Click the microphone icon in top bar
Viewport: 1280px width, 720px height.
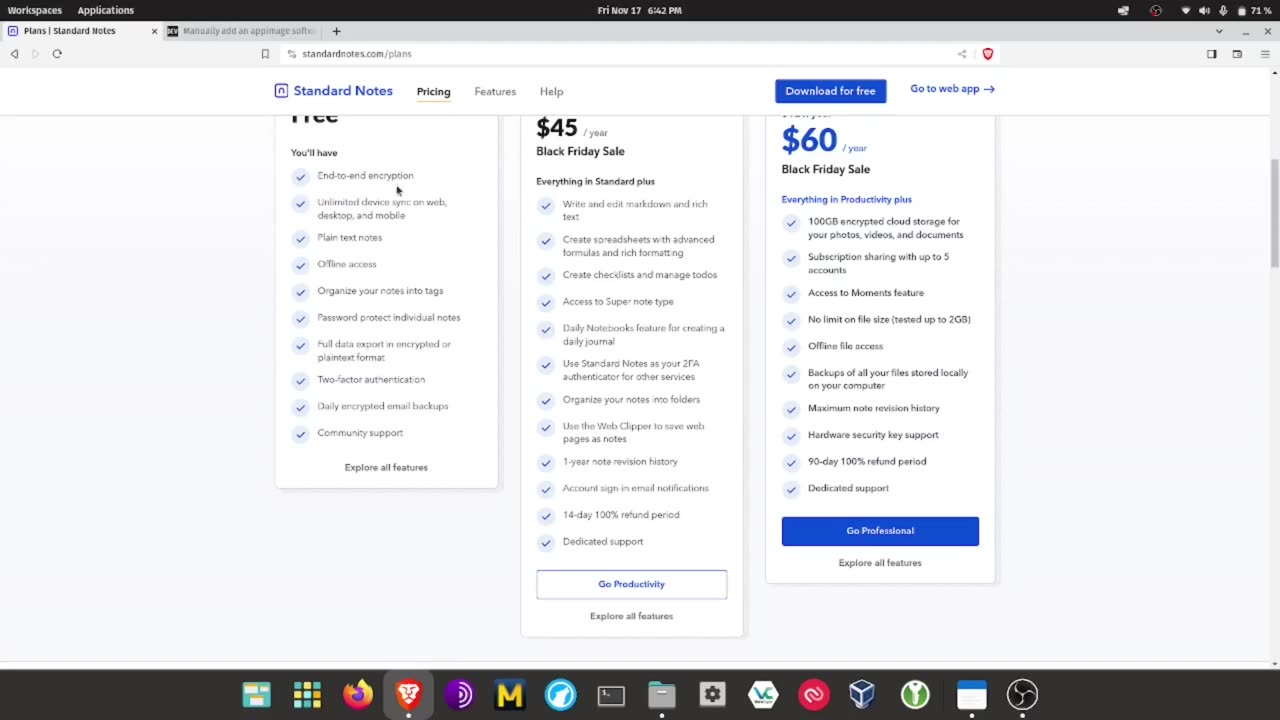[x=1223, y=10]
